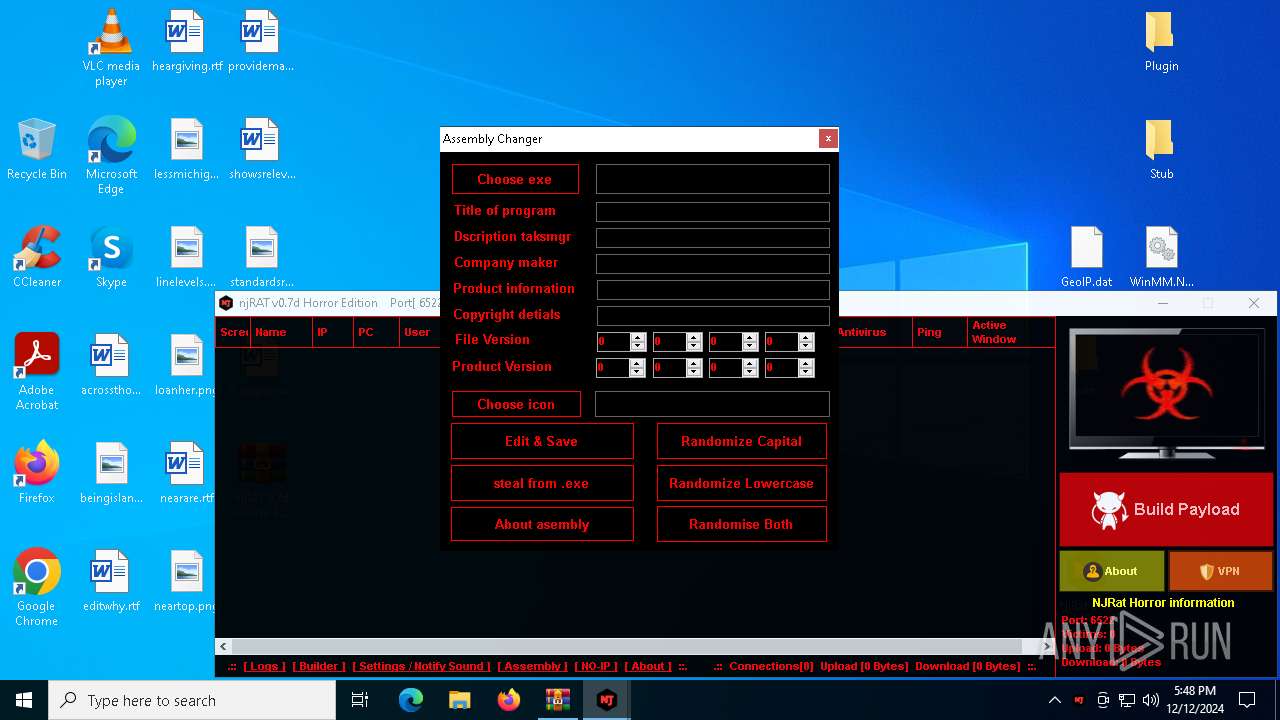Open Adobe Acrobat desktop shortcut
This screenshot has height=720, width=1280.
37,372
